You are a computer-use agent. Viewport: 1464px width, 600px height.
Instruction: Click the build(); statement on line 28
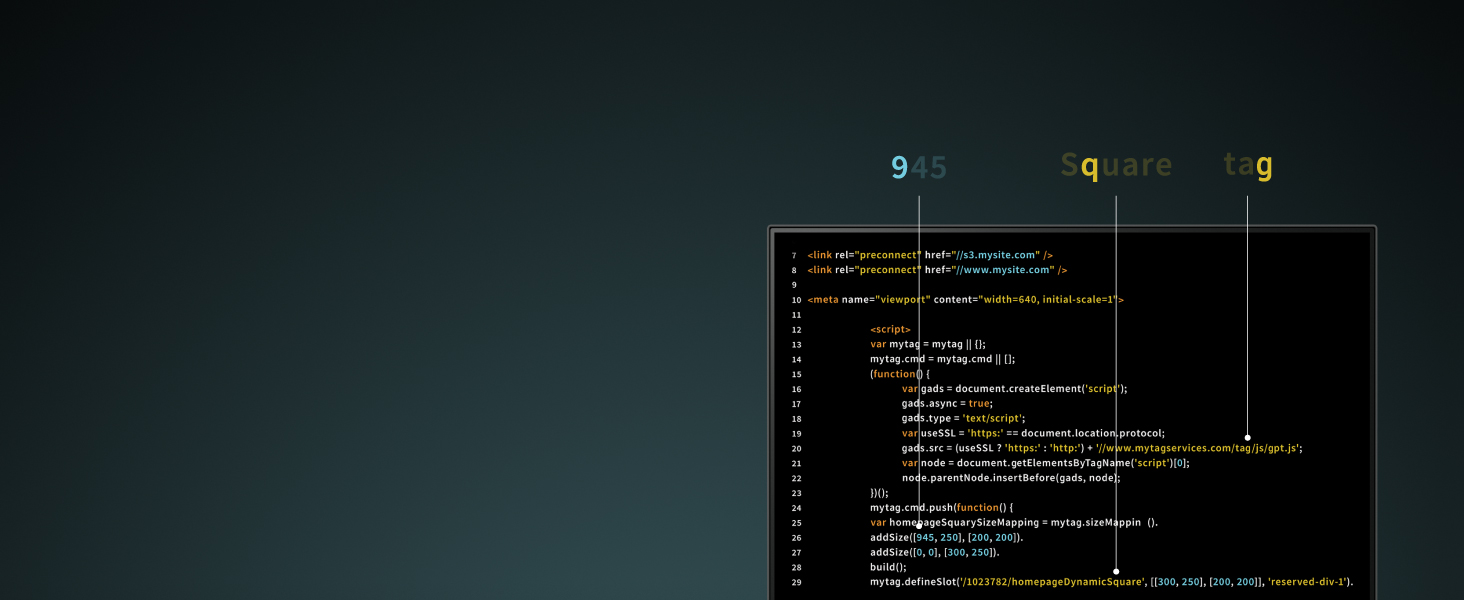(888, 567)
